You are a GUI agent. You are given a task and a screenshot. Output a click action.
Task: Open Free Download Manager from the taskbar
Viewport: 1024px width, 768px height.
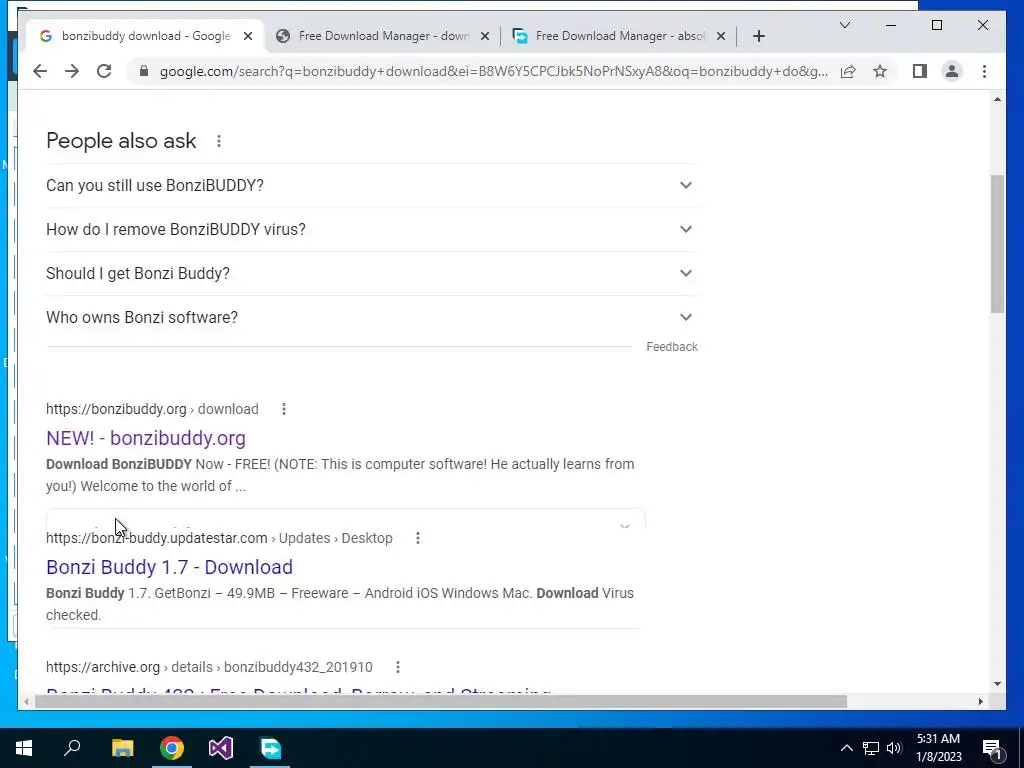pyautogui.click(x=270, y=748)
